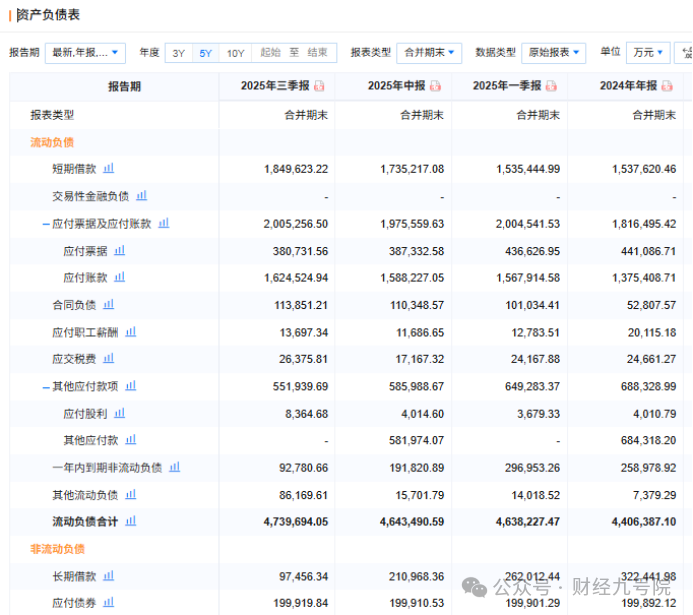693x615 pixels.
Task: Open chart icon for 短期借款 row
Action: click(109, 169)
